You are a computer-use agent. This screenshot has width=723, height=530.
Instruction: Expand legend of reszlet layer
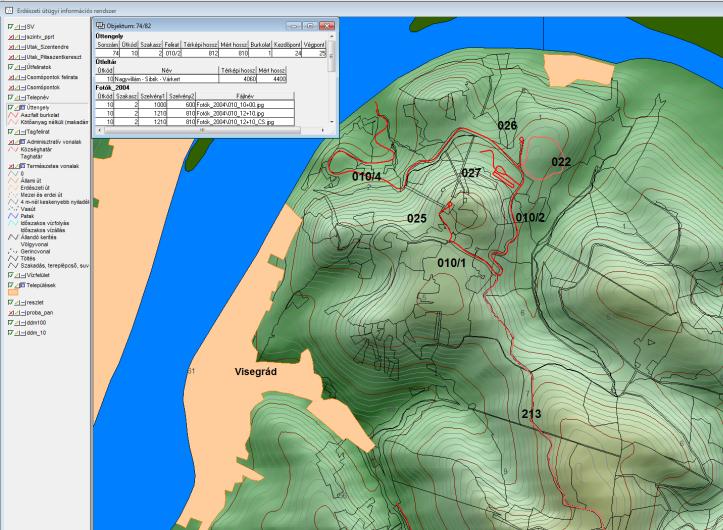[x=23, y=303]
